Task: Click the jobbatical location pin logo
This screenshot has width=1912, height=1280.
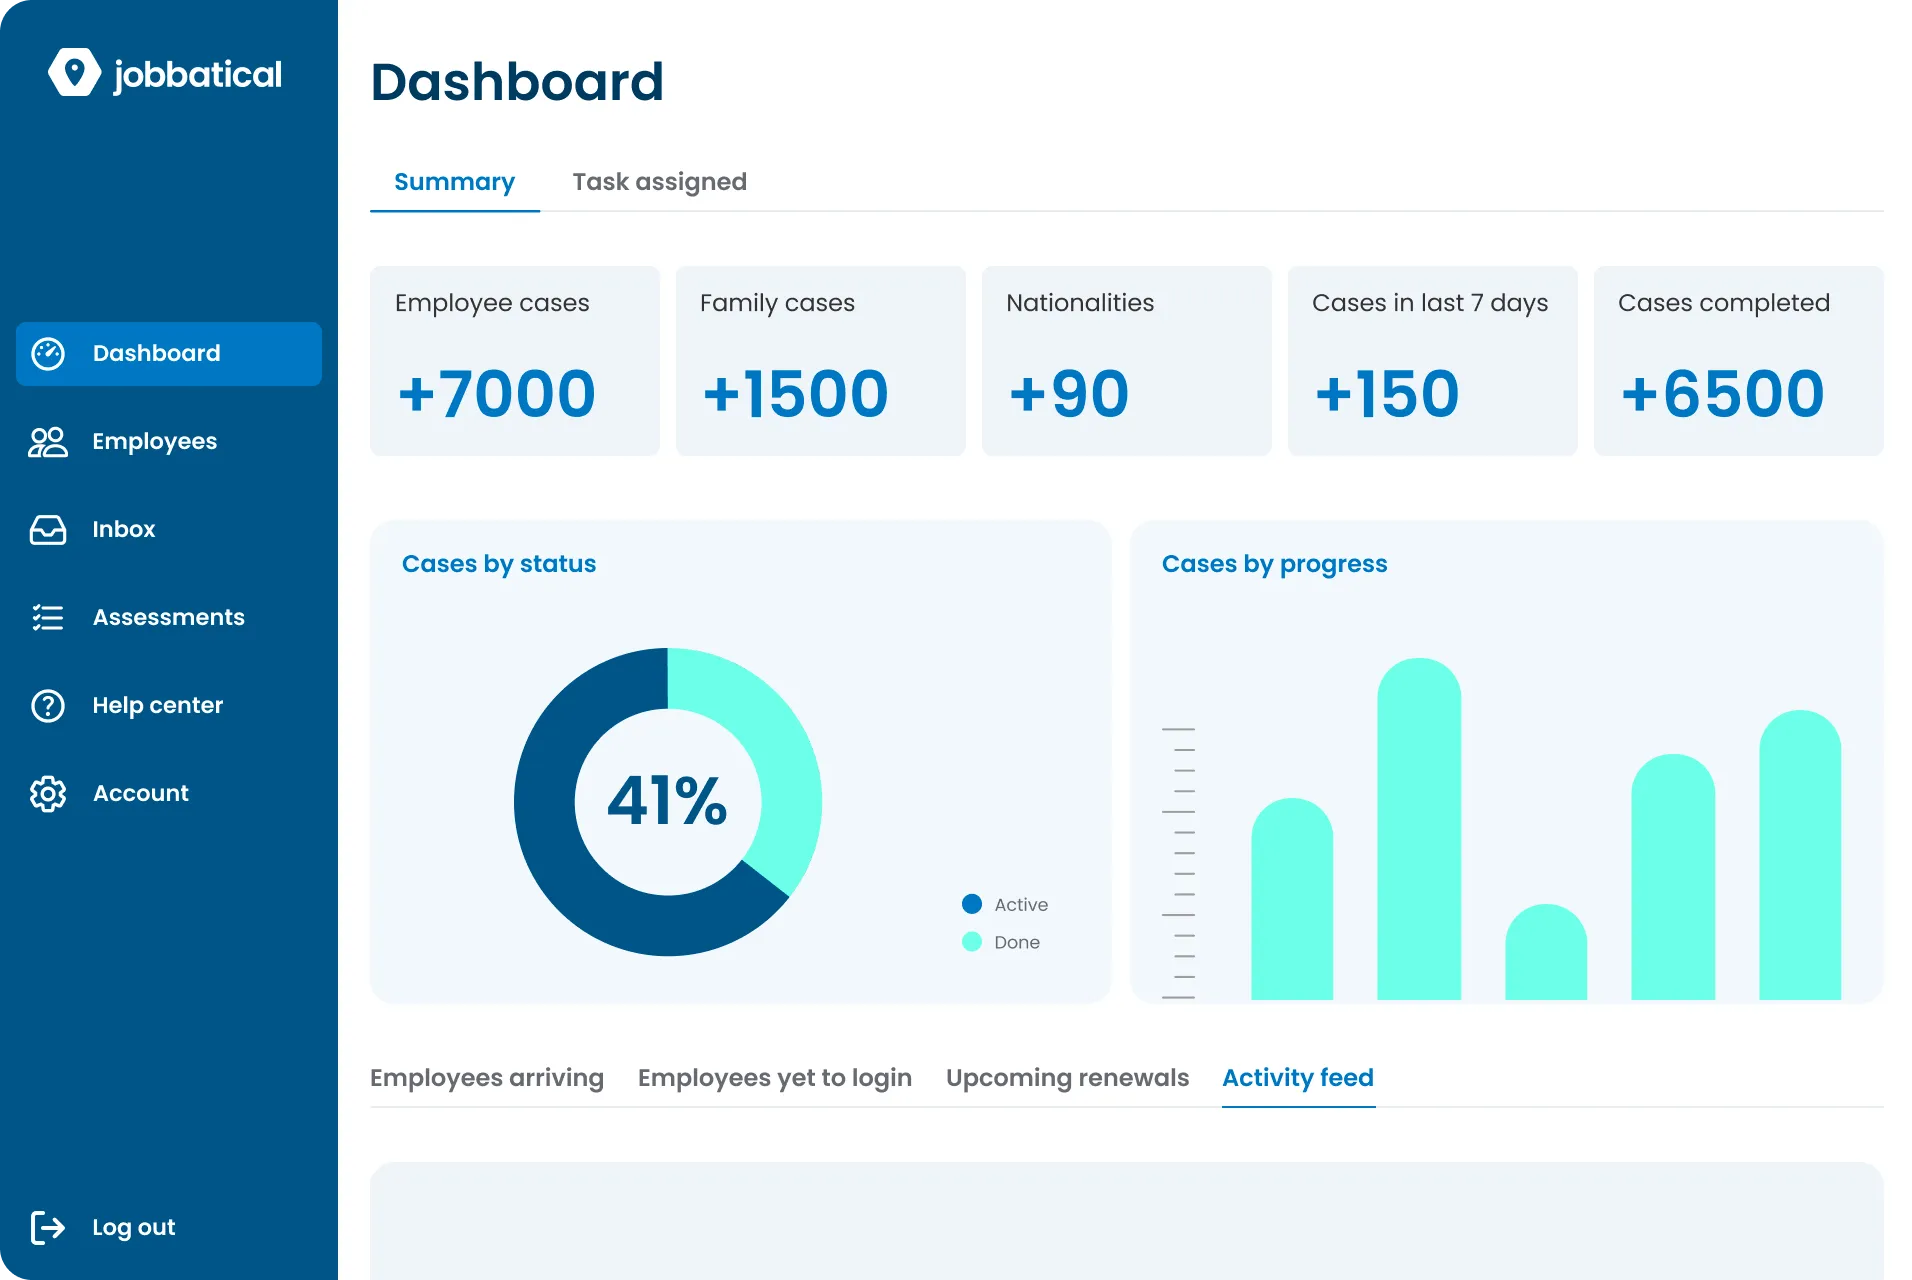Action: click(74, 72)
